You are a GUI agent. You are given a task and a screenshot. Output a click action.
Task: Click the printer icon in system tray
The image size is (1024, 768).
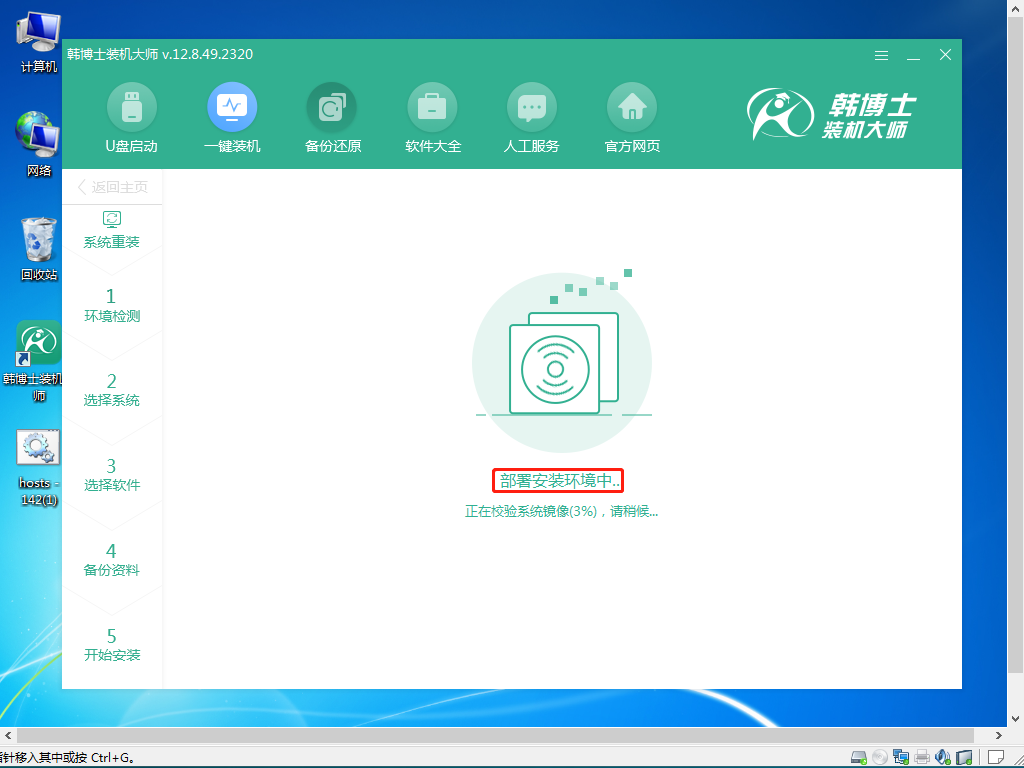click(921, 756)
